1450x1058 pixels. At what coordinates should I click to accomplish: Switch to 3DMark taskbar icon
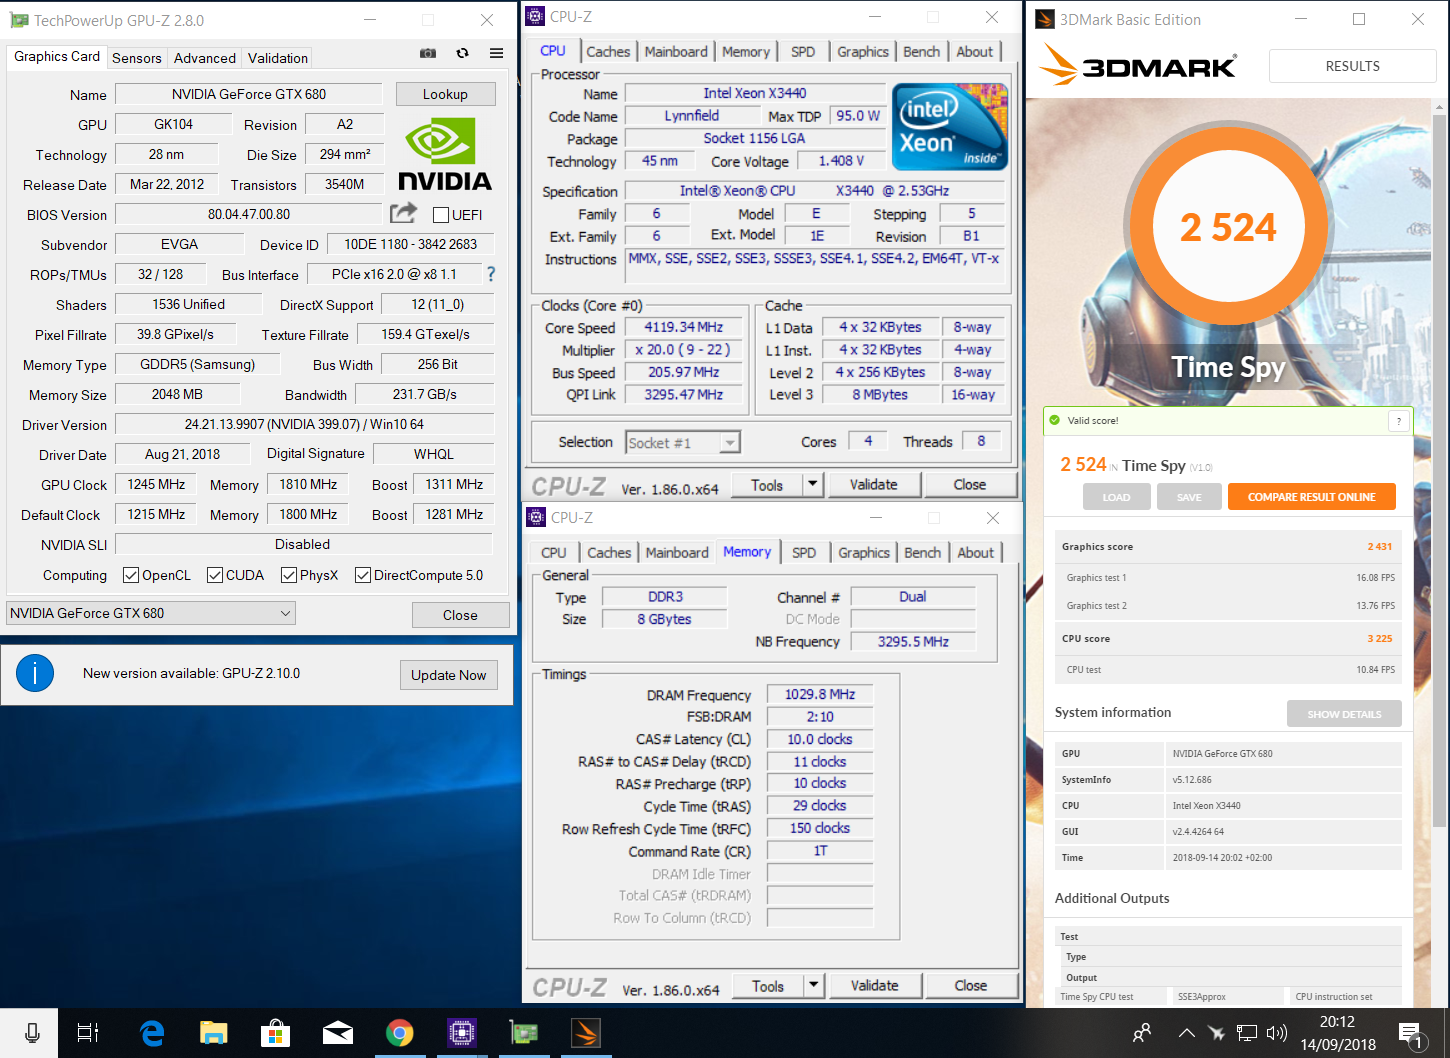(x=586, y=1033)
